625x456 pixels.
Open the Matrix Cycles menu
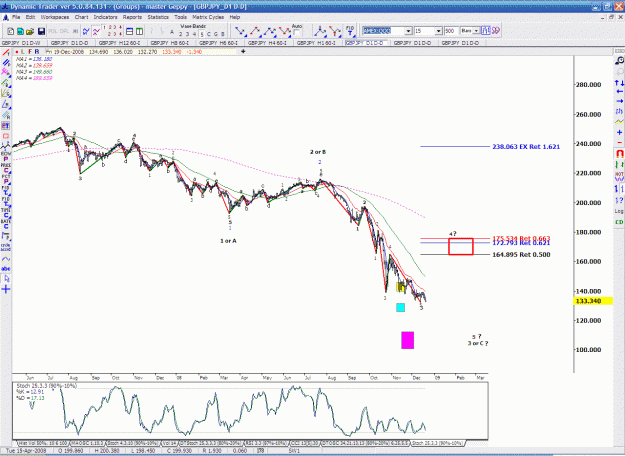tap(208, 17)
